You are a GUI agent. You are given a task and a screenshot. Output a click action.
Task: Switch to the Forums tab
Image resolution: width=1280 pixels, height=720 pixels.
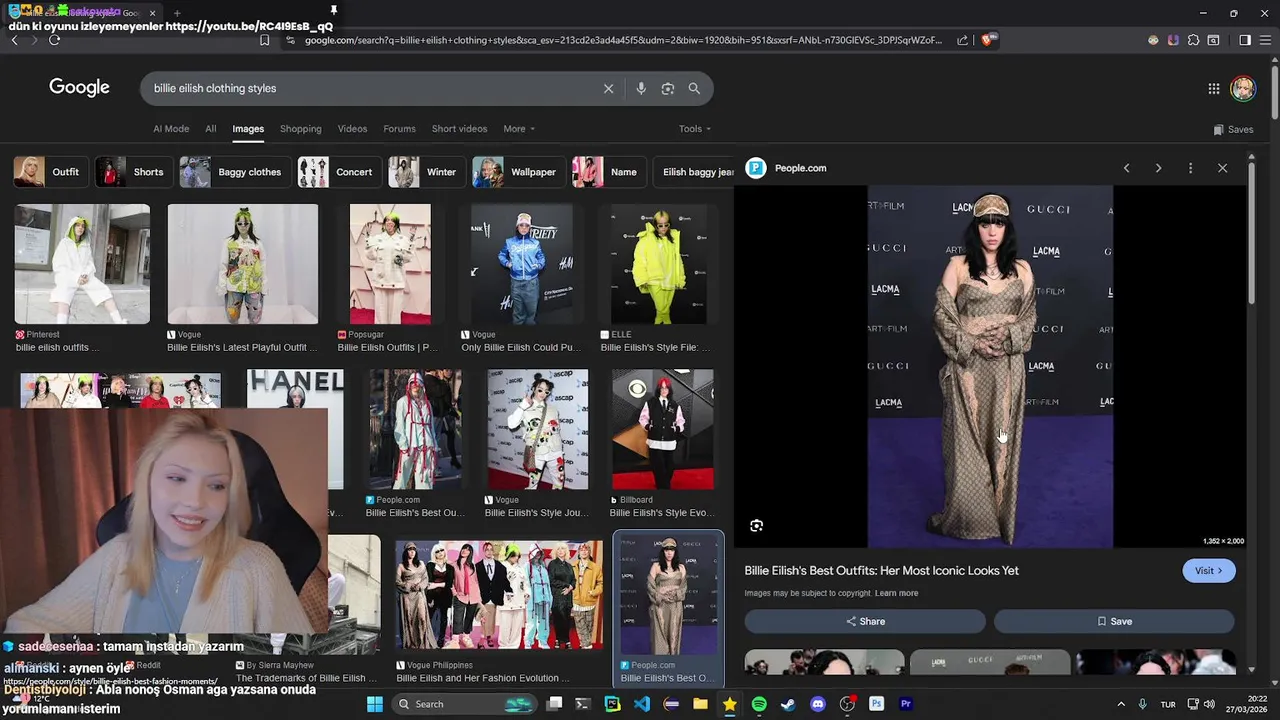click(x=399, y=128)
